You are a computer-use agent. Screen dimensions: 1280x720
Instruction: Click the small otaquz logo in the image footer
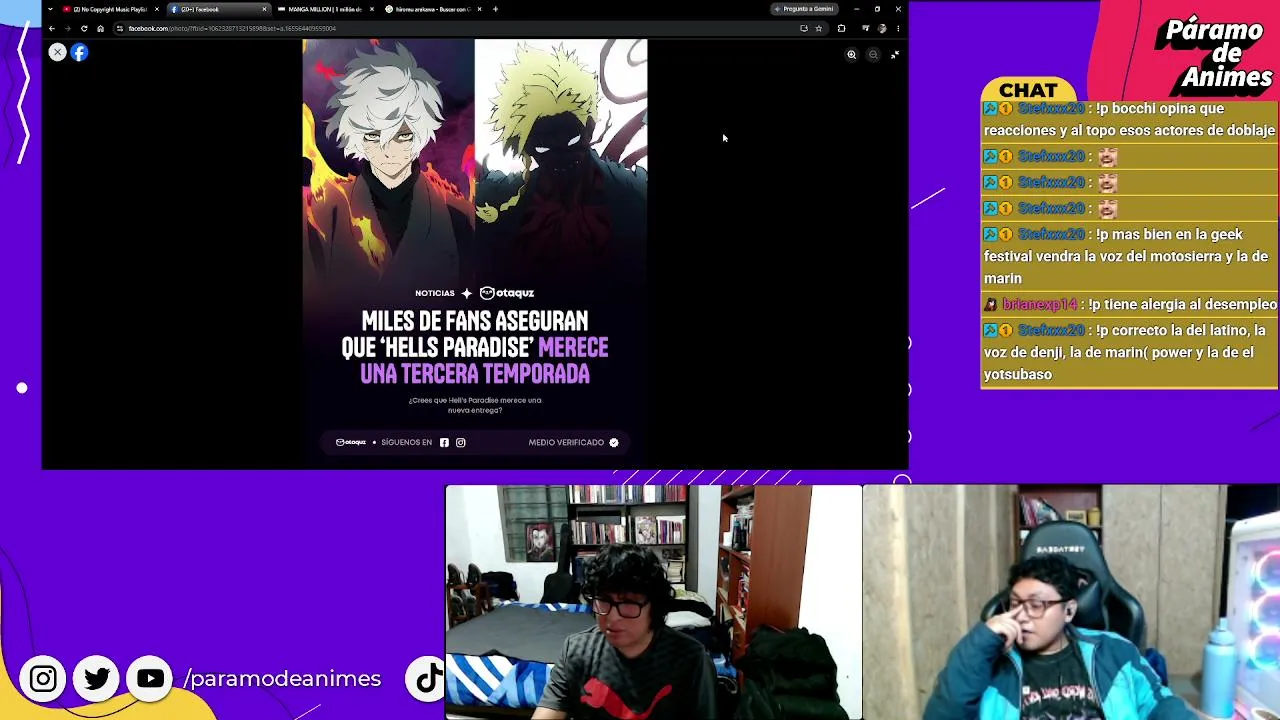351,442
